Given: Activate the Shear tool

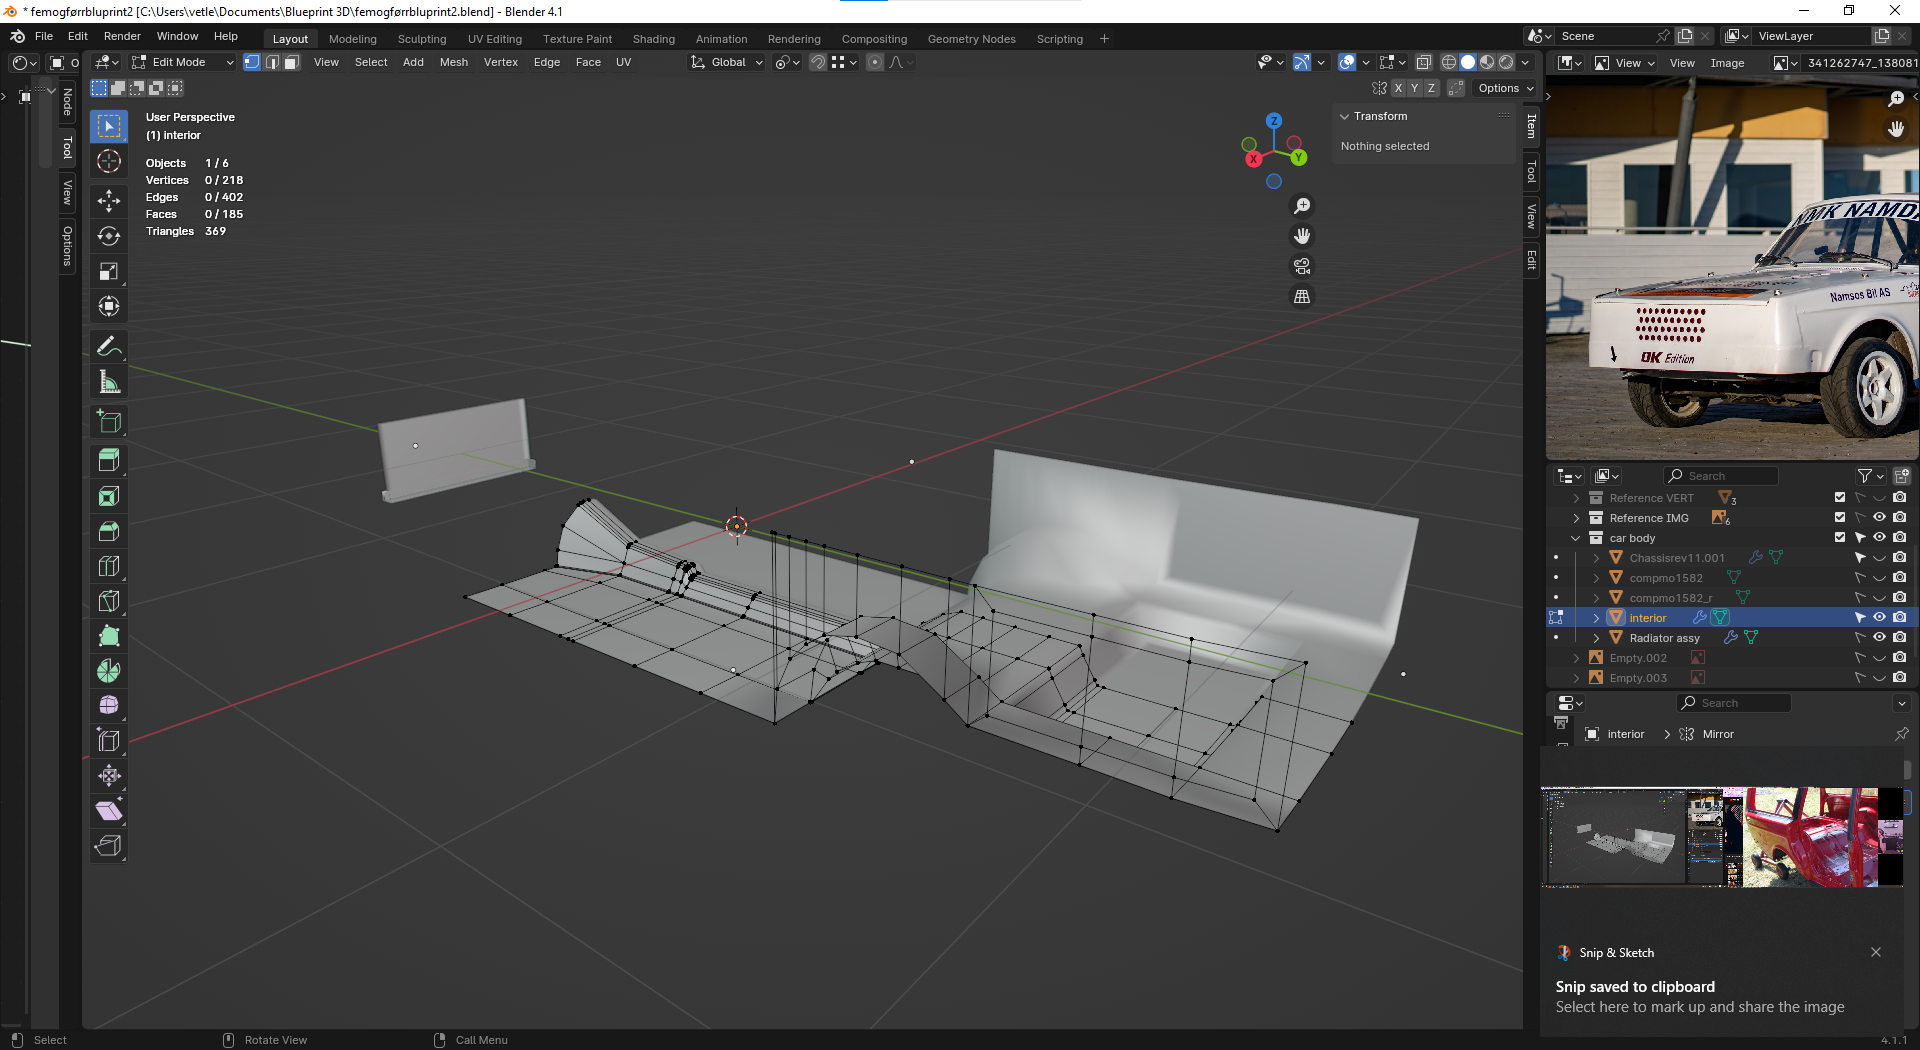Looking at the screenshot, I should (109, 811).
